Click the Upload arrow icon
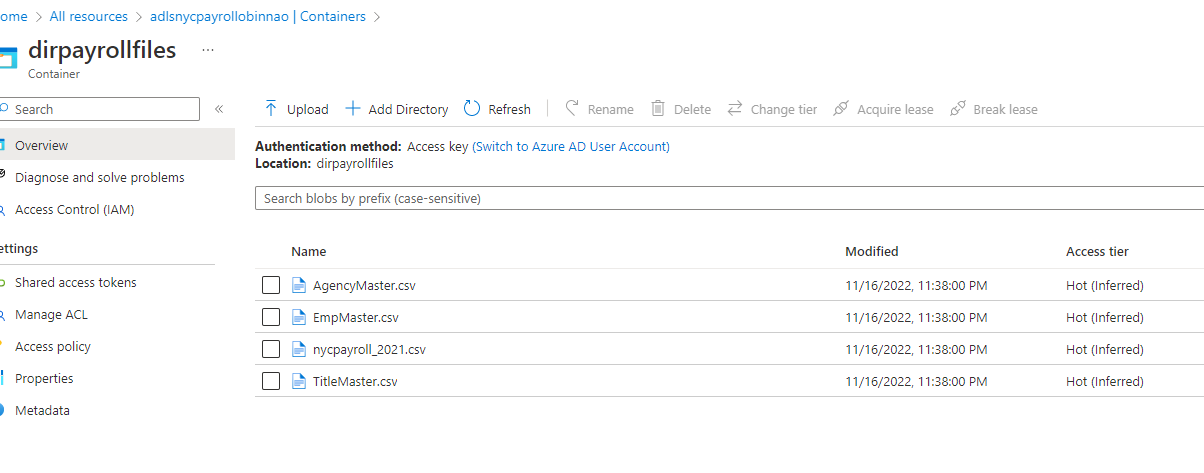This screenshot has width=1204, height=473. (271, 109)
